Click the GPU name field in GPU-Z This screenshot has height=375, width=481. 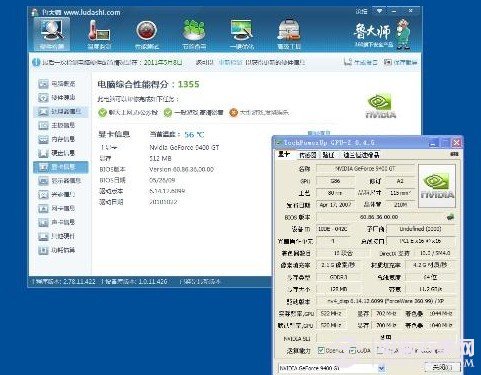pyautogui.click(x=365, y=168)
